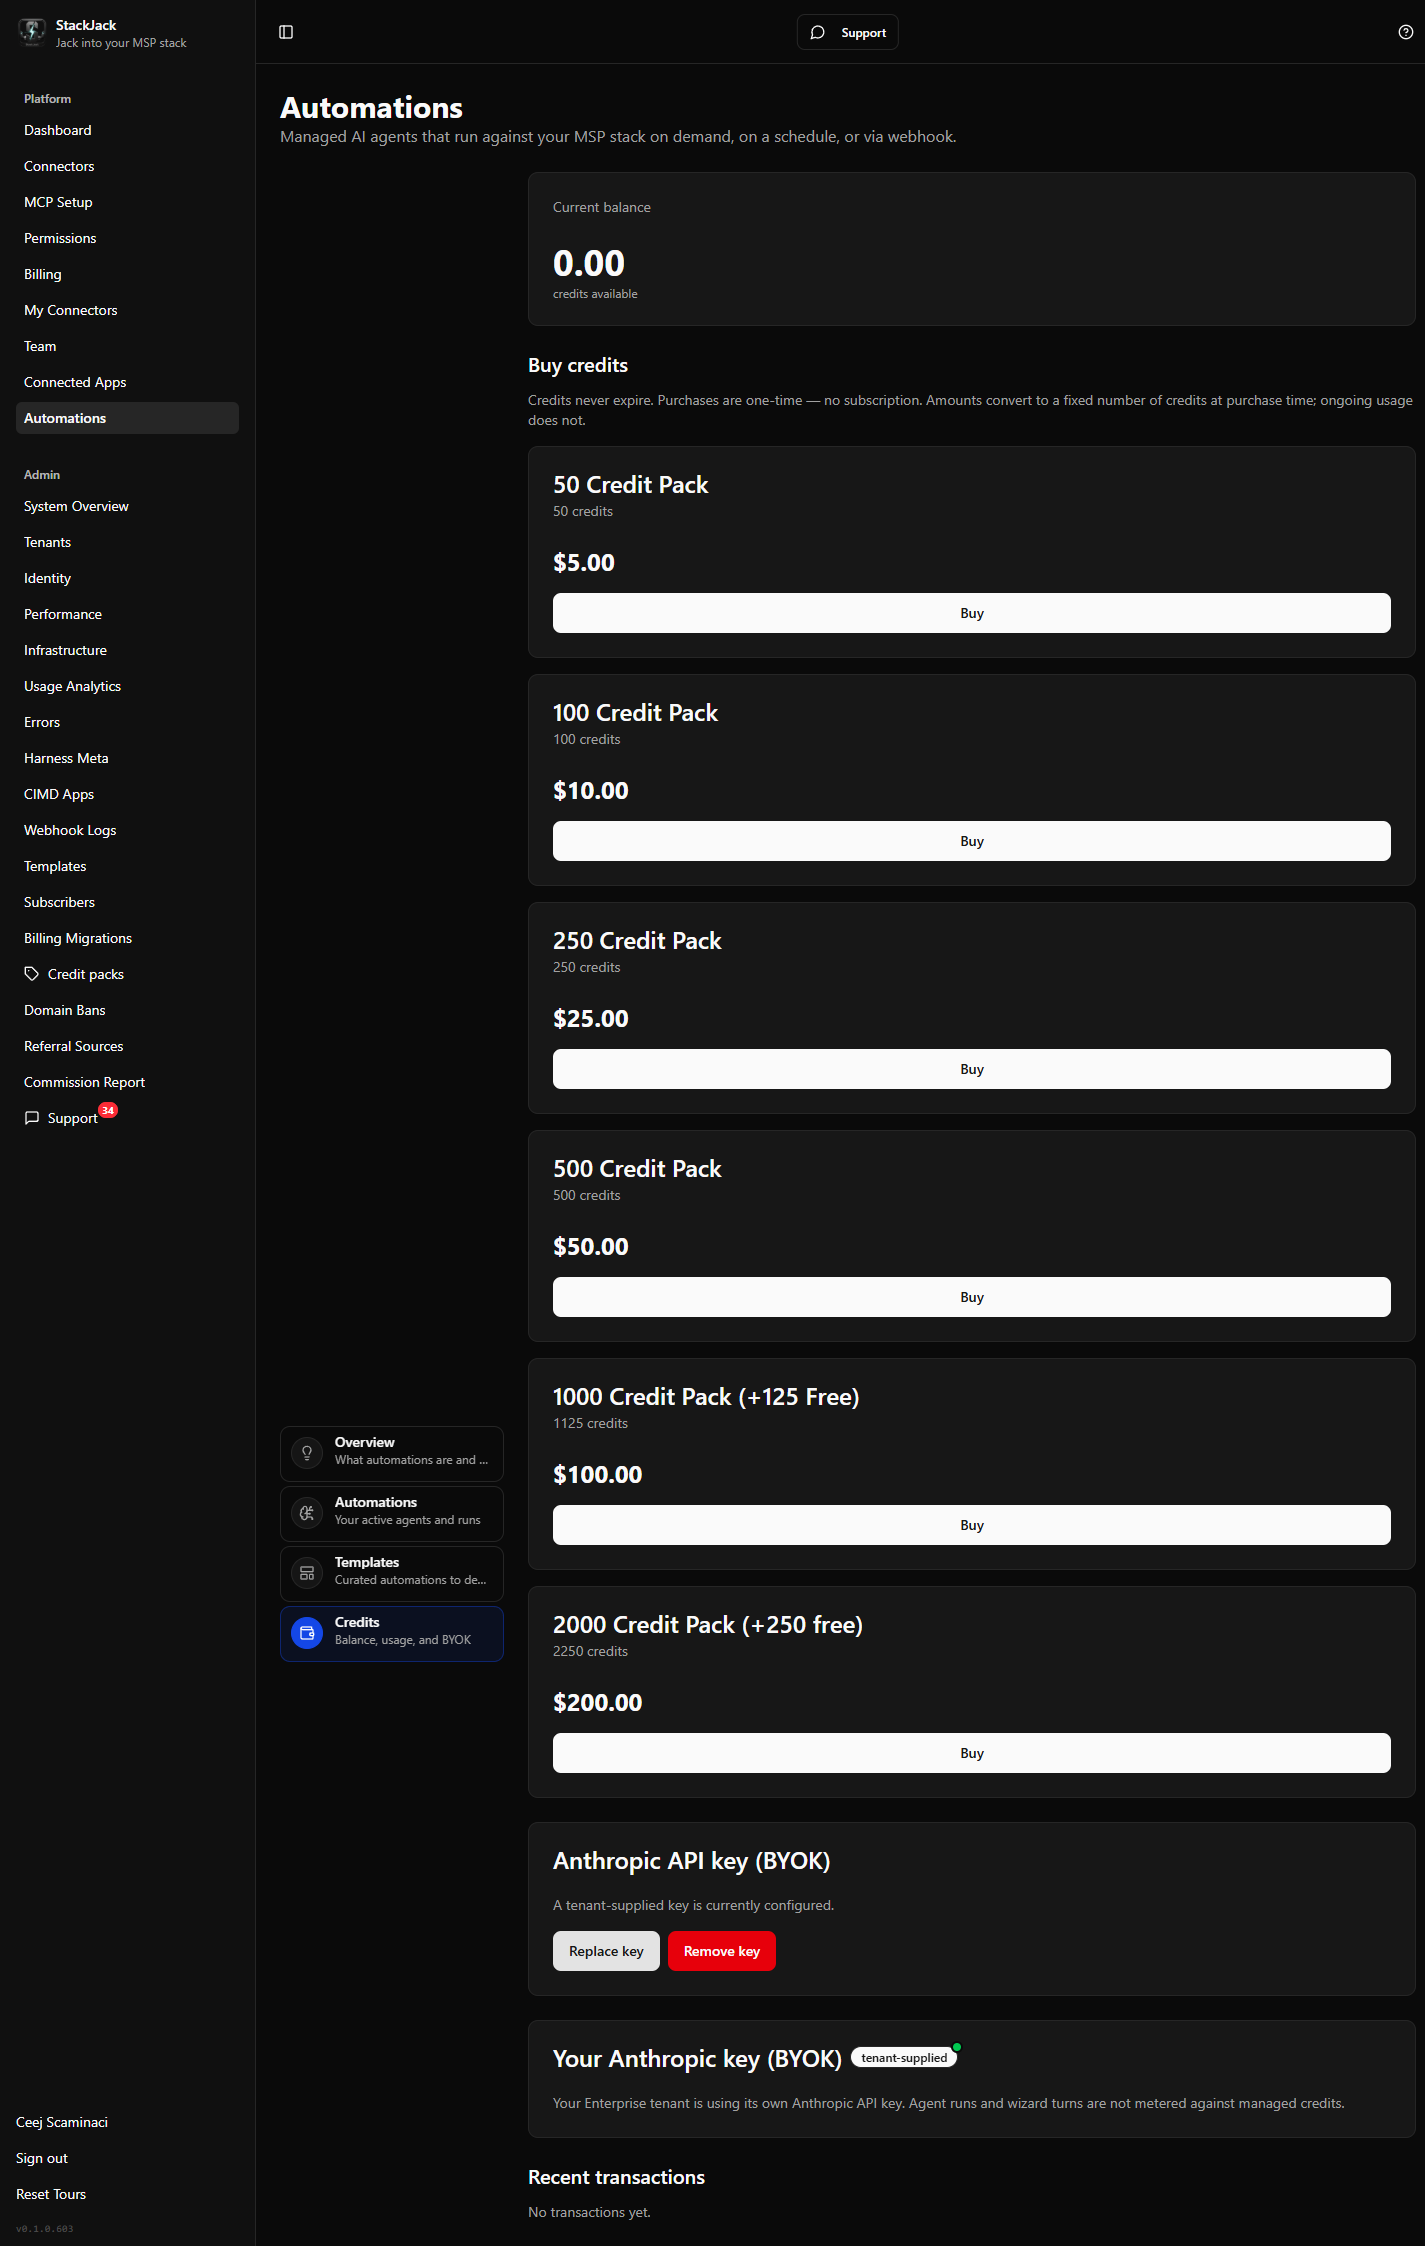Click the $100.00 price text
Screen dimensions: 1425x2246
point(598,1474)
